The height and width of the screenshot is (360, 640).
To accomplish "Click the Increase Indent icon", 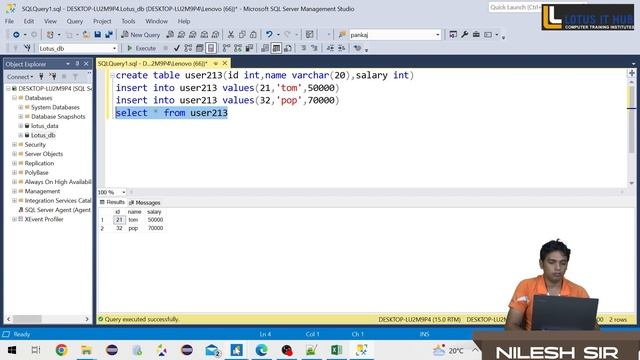I will click(342, 48).
